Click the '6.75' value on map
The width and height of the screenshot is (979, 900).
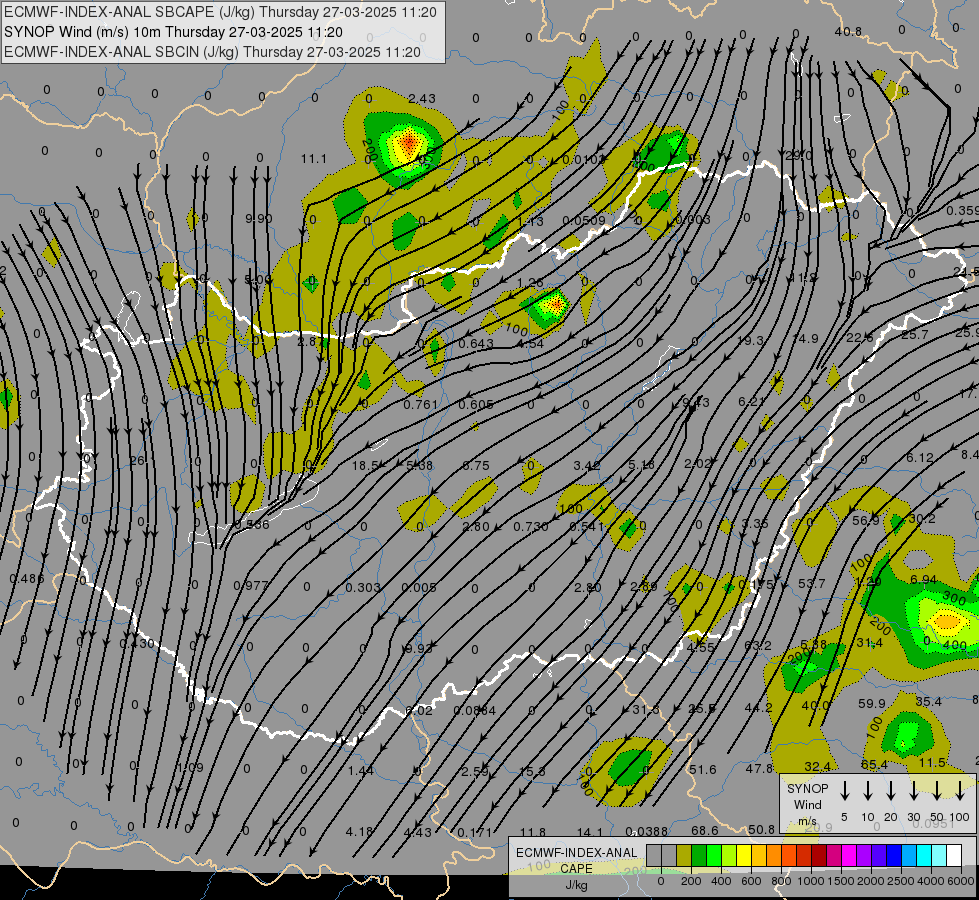476,466
